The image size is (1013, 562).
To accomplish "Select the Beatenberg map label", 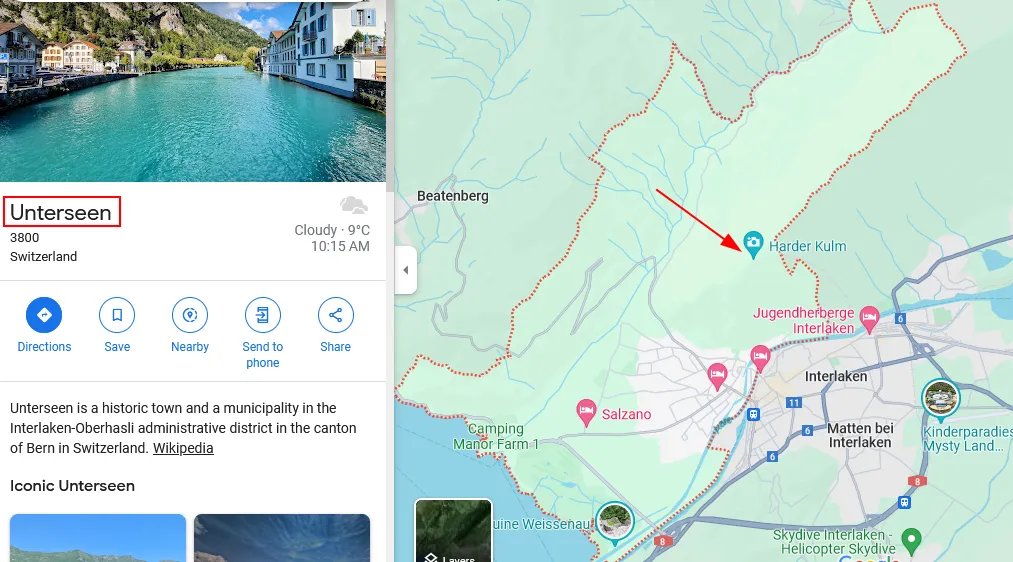I will point(452,196).
